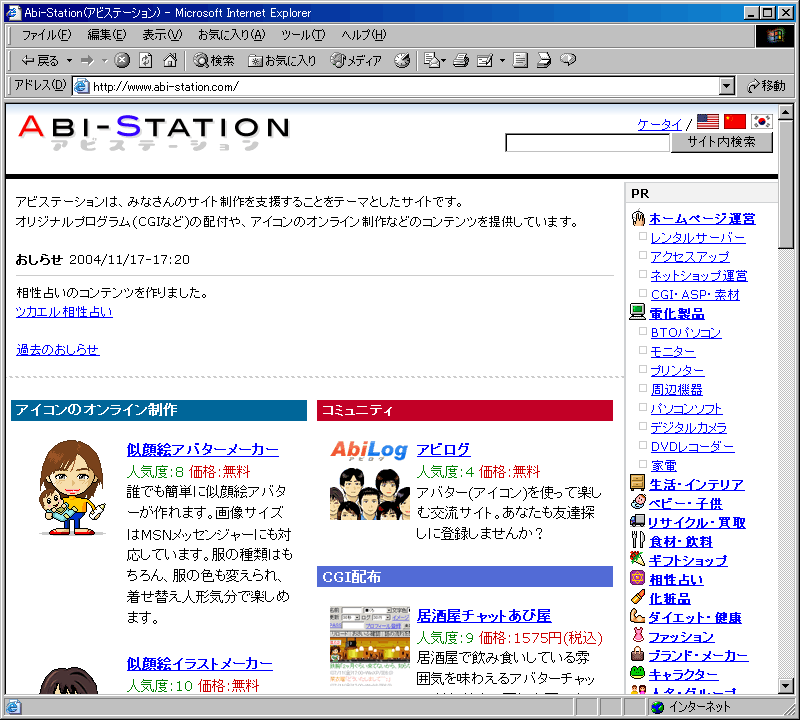800x720 pixels.
Task: Go to the Home page icon
Action: click(170, 60)
